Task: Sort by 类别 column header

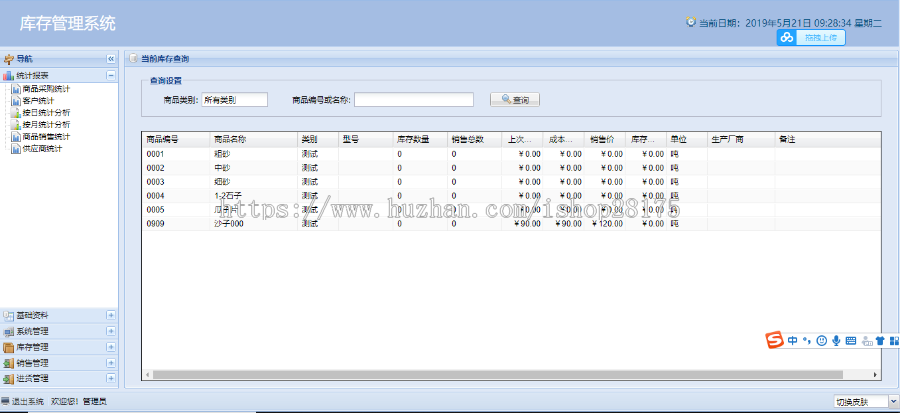Action: tap(318, 139)
